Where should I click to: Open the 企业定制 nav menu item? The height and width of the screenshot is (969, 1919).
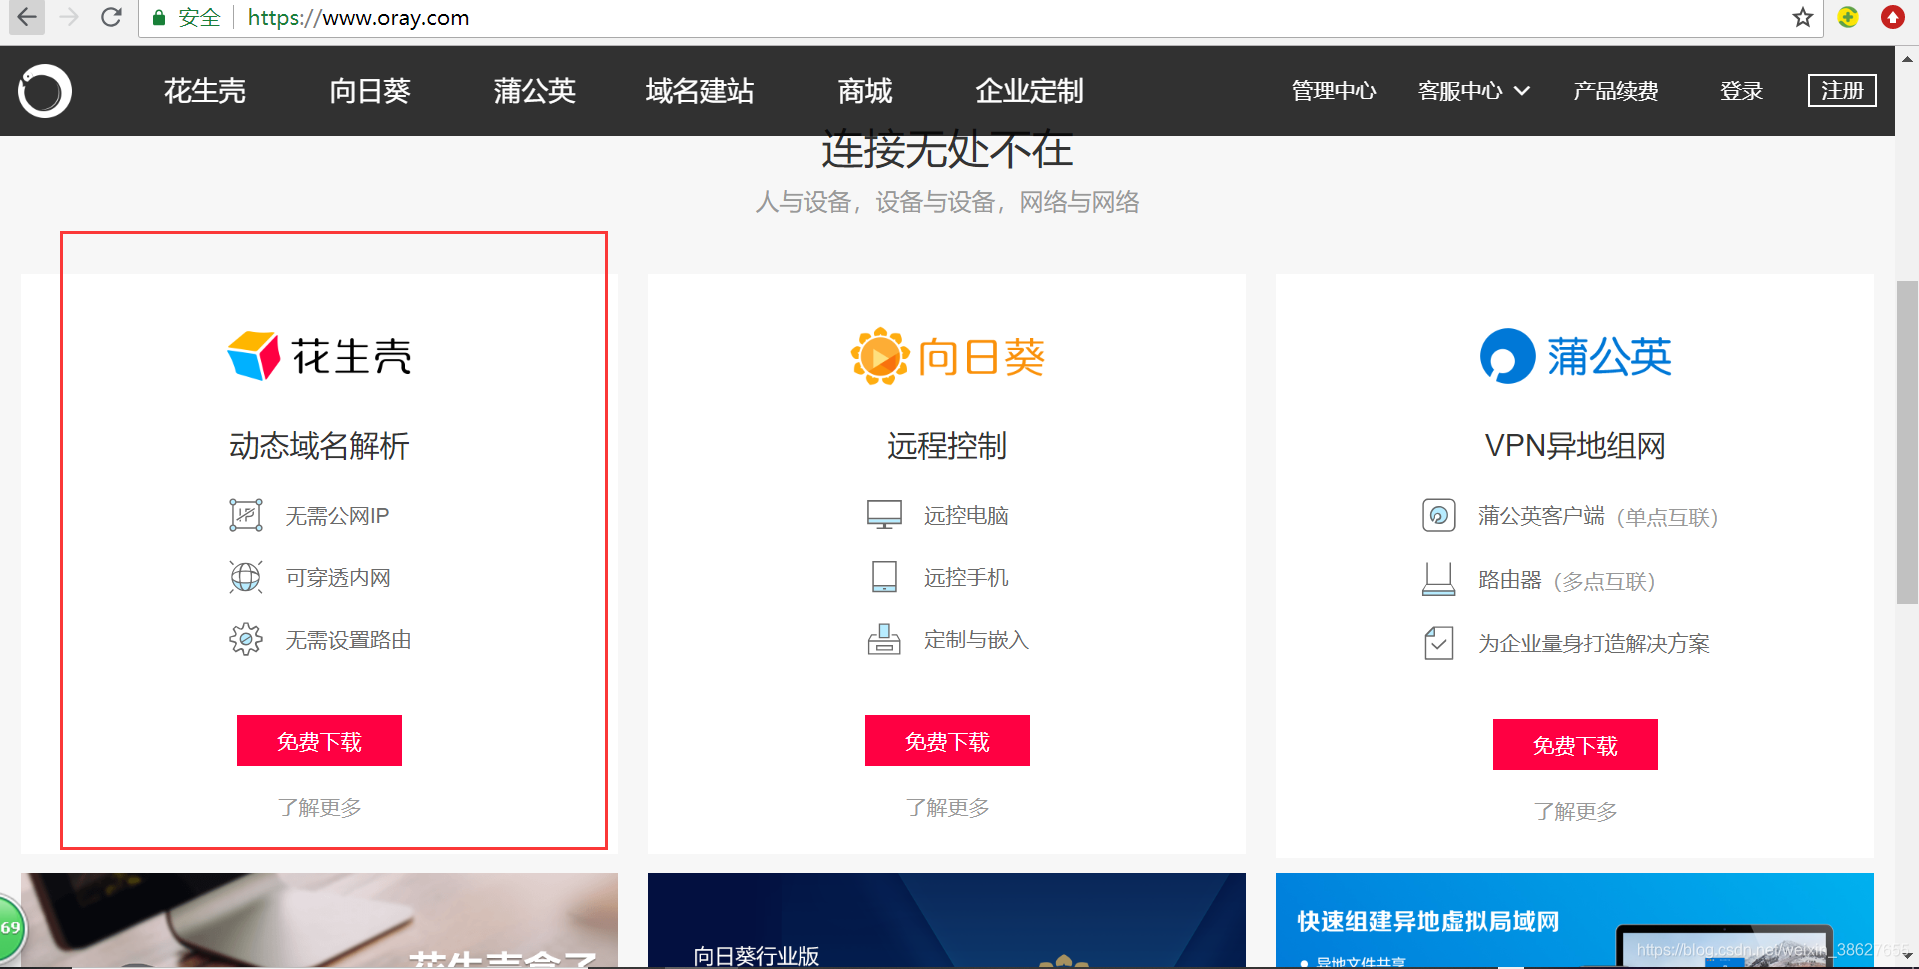point(1029,91)
